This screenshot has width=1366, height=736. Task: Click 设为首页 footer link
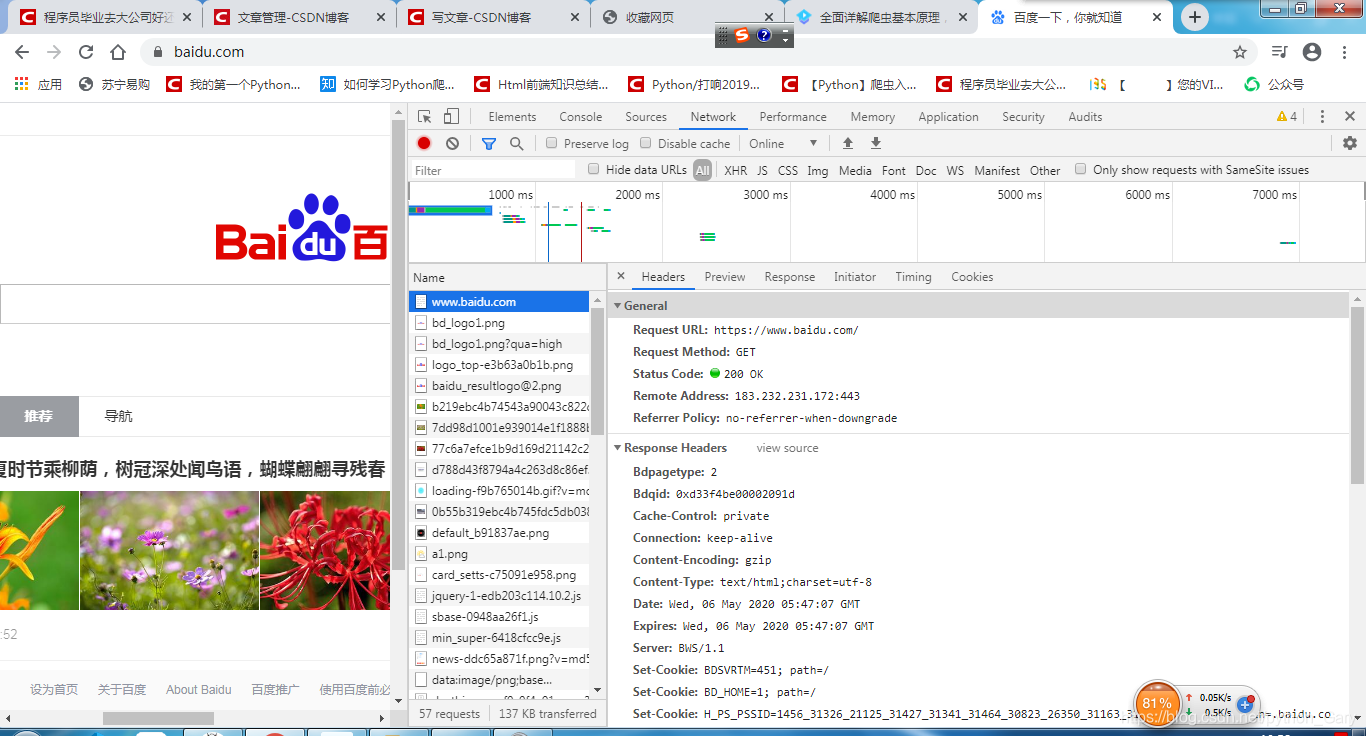[54, 689]
